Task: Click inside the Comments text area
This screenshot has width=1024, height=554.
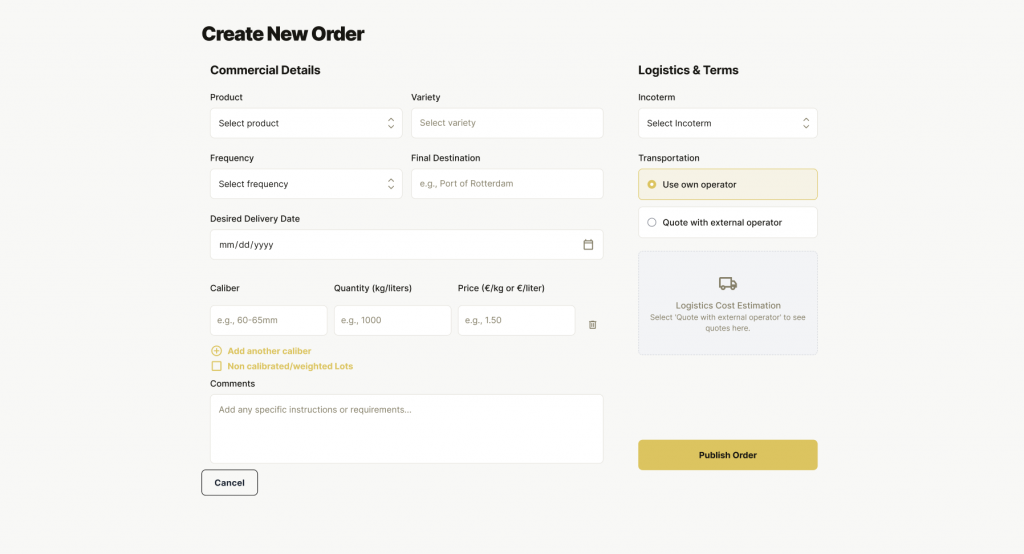Action: 406,429
